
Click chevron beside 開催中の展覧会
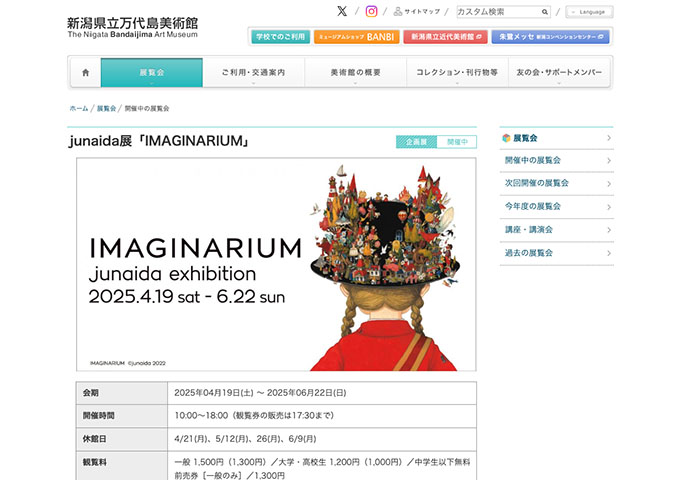point(609,161)
